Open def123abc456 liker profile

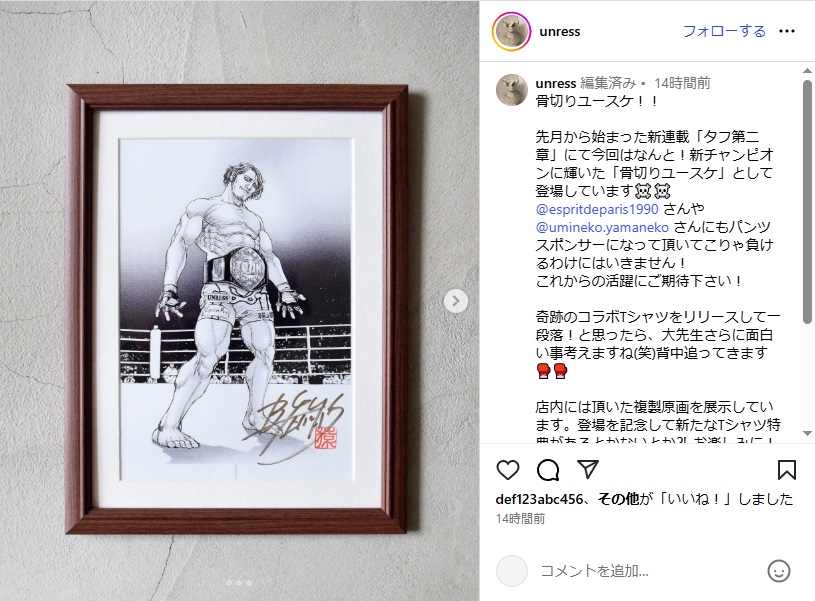[539, 499]
